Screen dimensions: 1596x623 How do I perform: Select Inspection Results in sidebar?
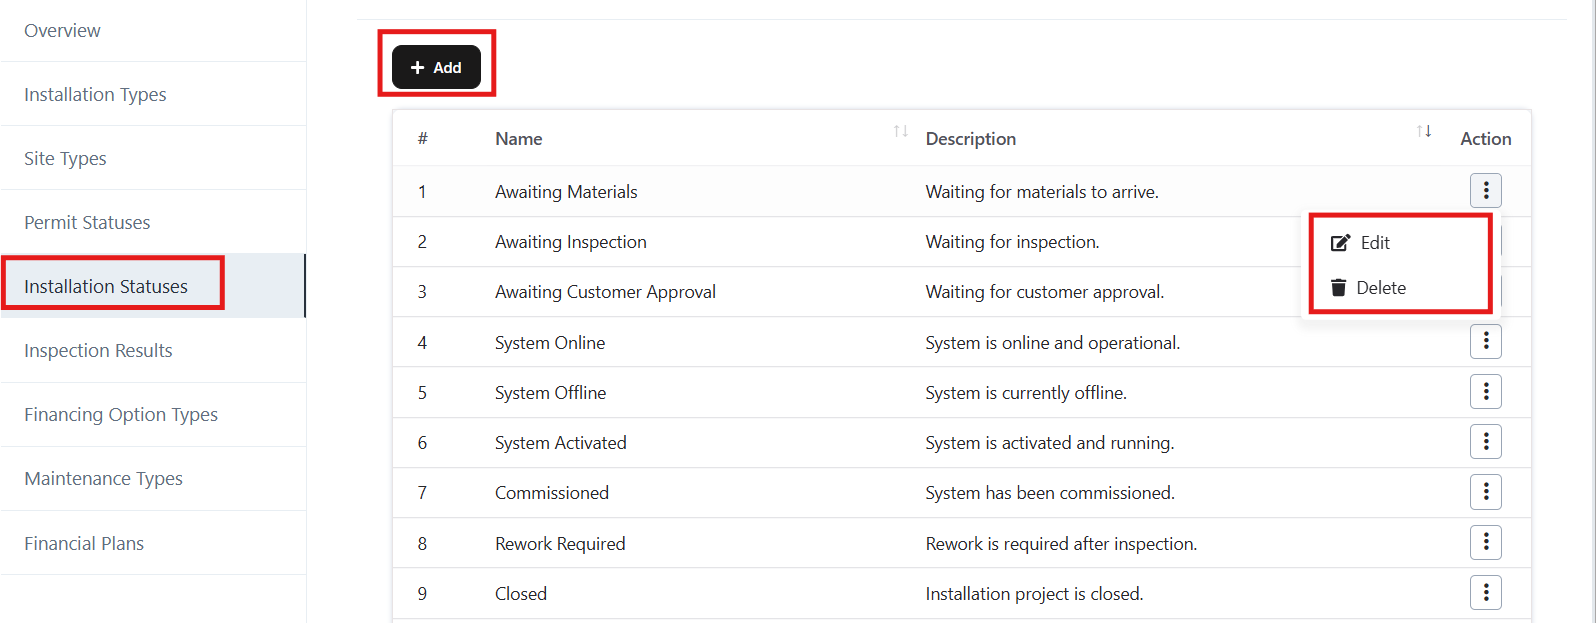[x=98, y=351]
